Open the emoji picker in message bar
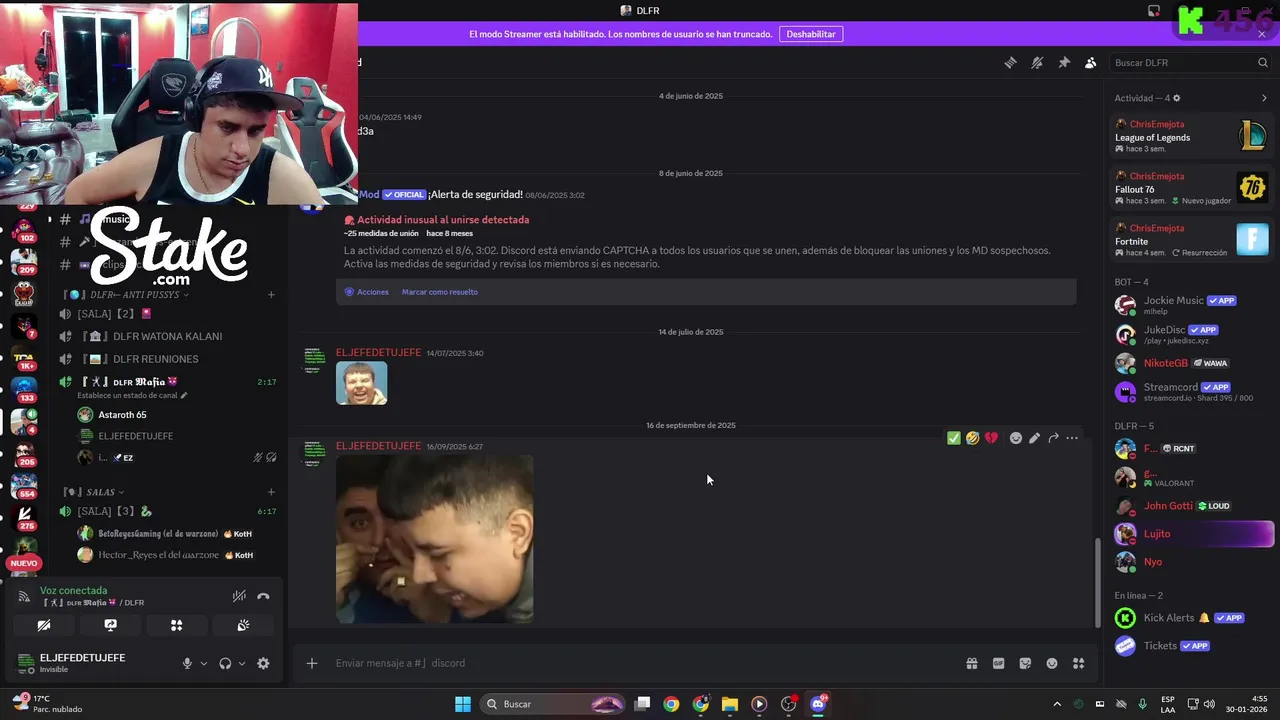 click(x=1052, y=663)
